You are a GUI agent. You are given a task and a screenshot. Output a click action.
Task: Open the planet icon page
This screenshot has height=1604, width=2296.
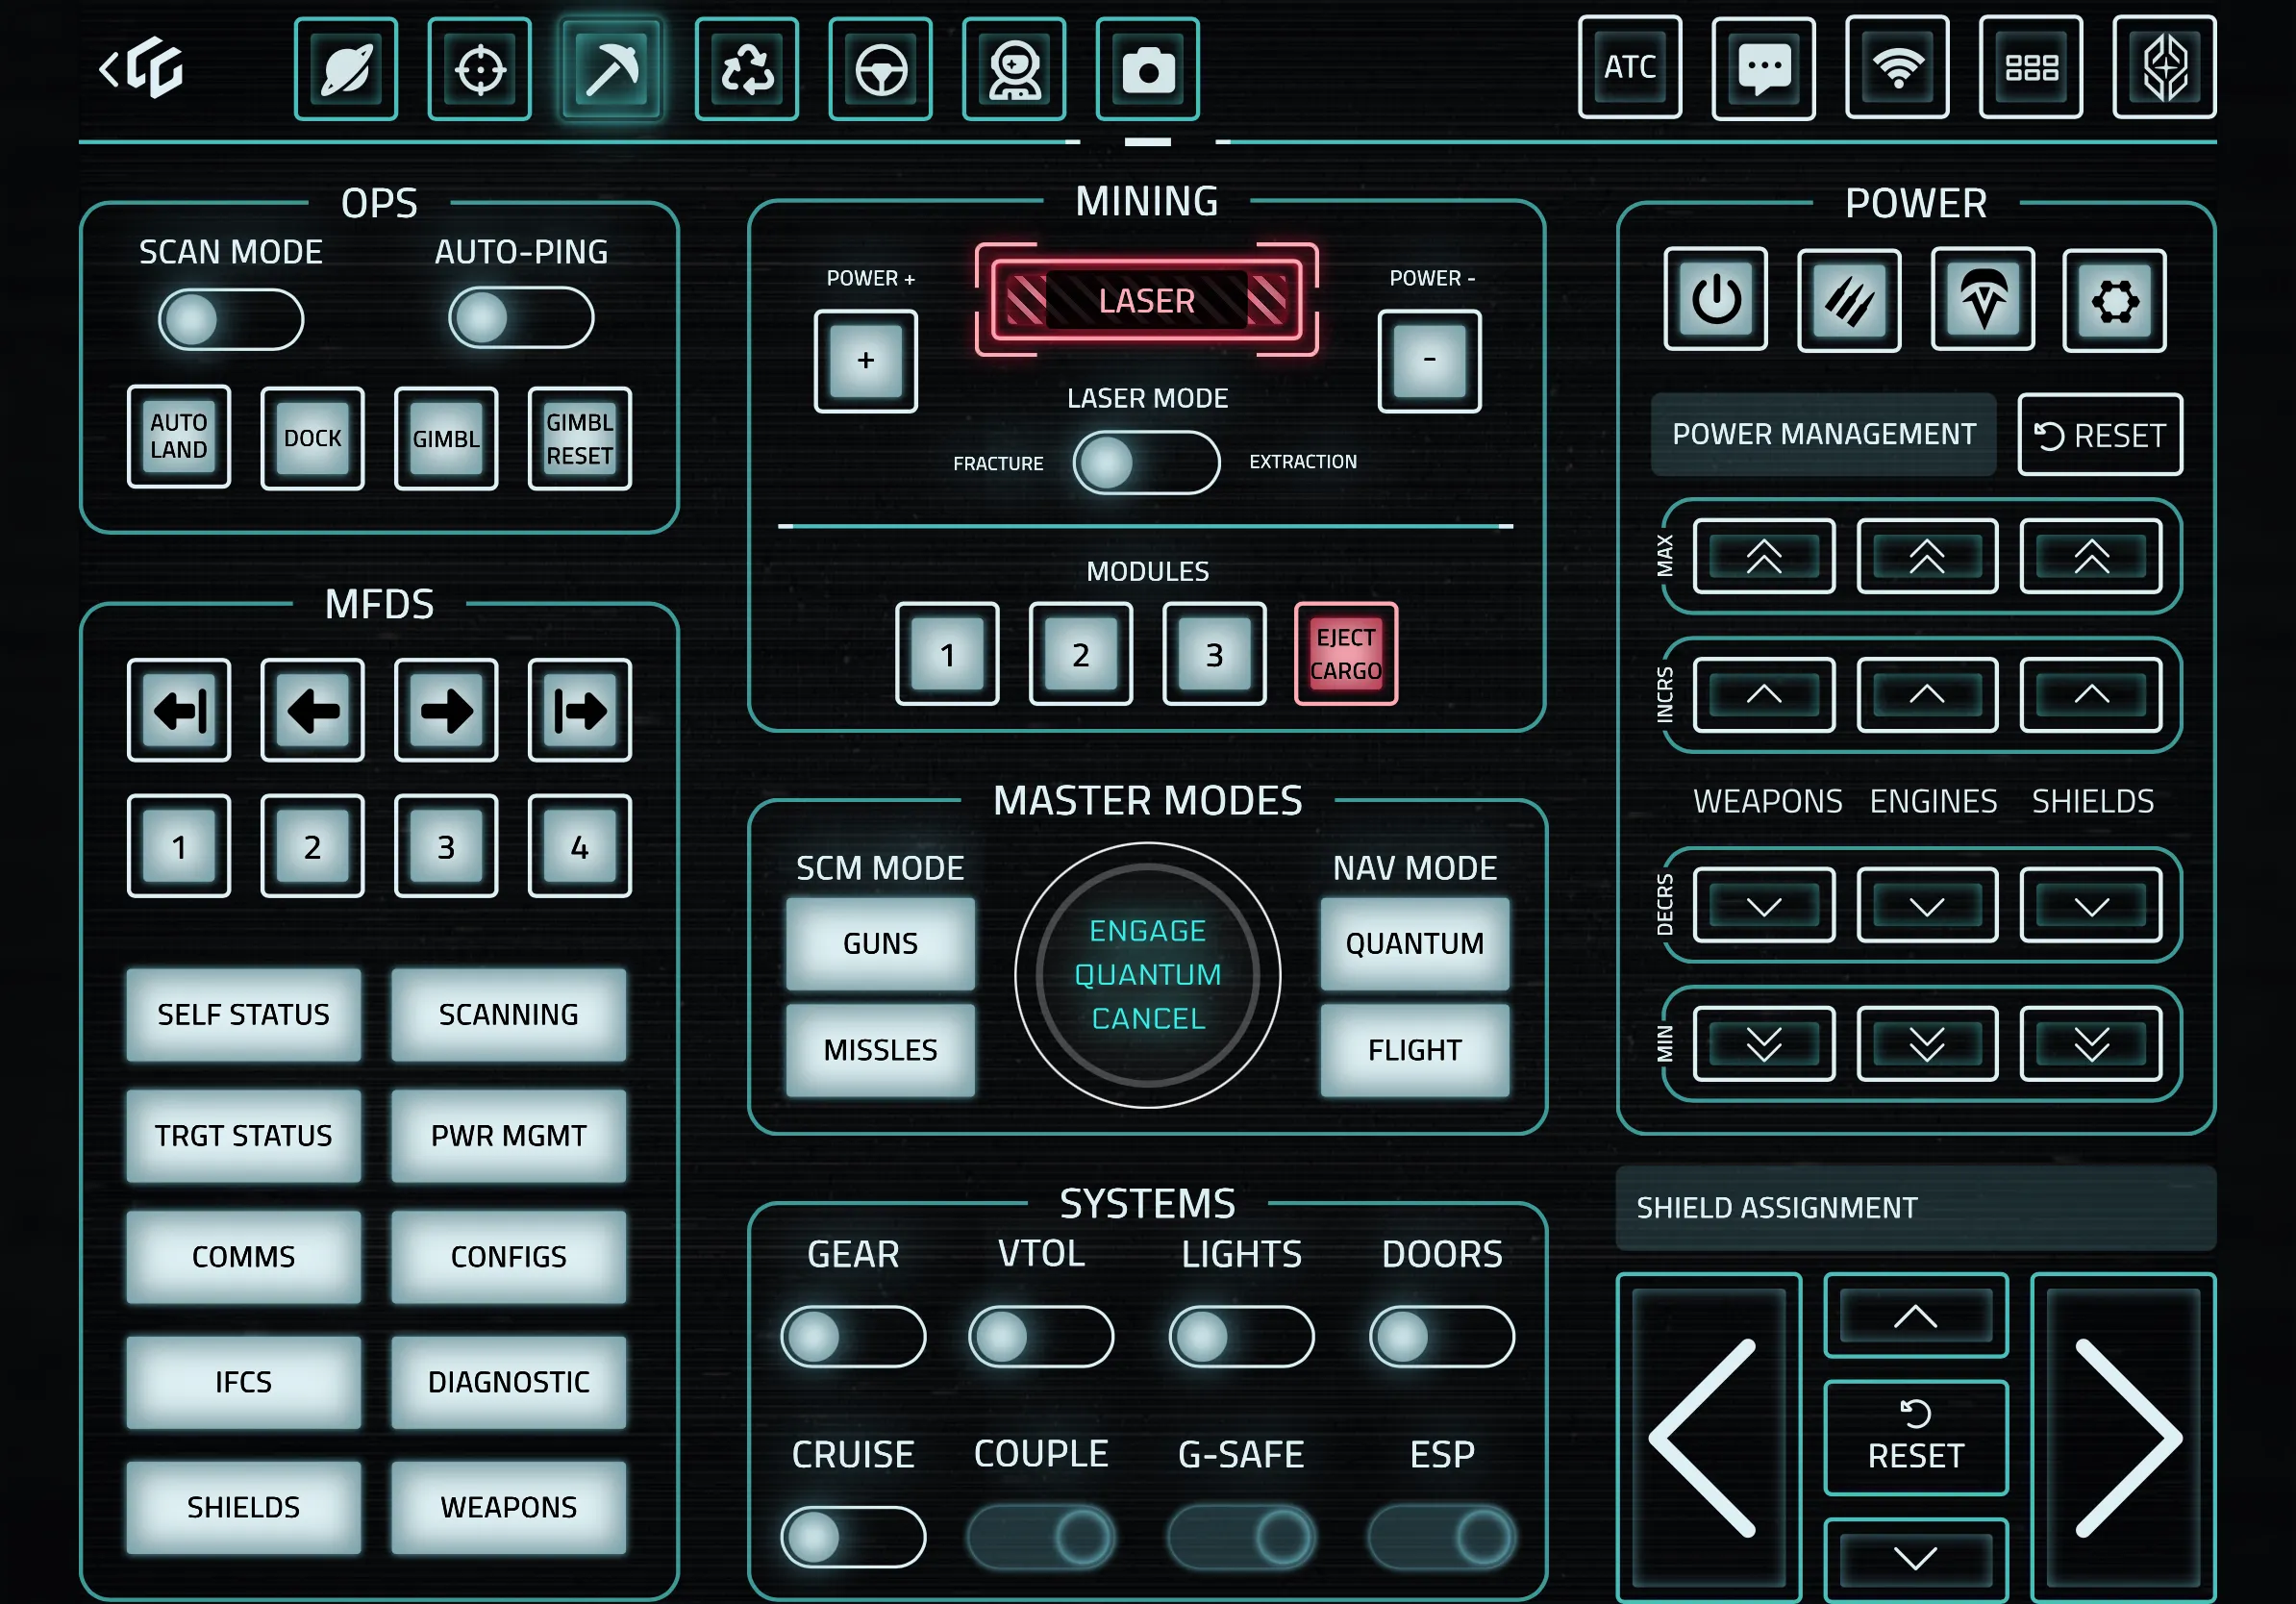point(346,69)
